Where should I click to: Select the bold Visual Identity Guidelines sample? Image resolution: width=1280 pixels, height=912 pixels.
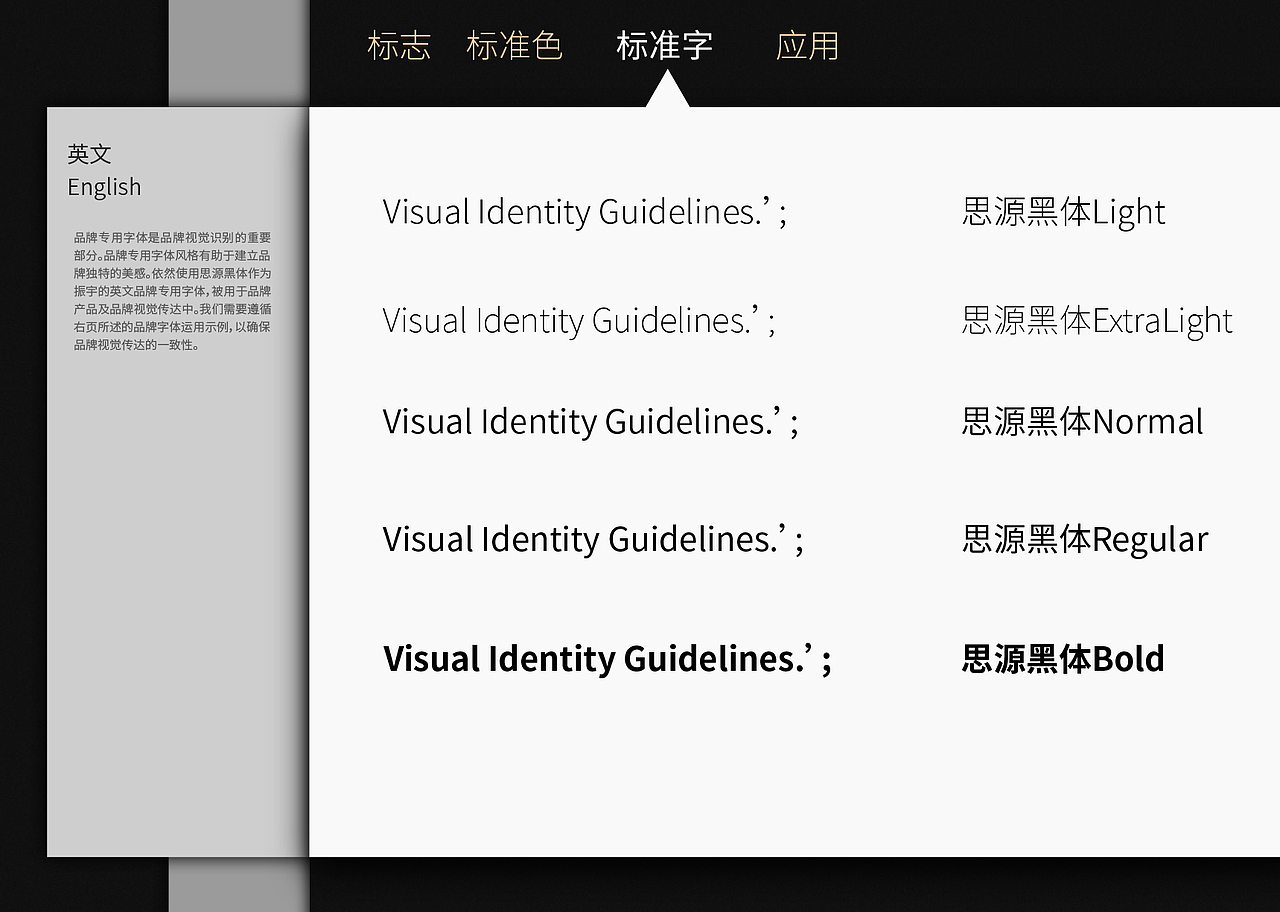tap(606, 659)
